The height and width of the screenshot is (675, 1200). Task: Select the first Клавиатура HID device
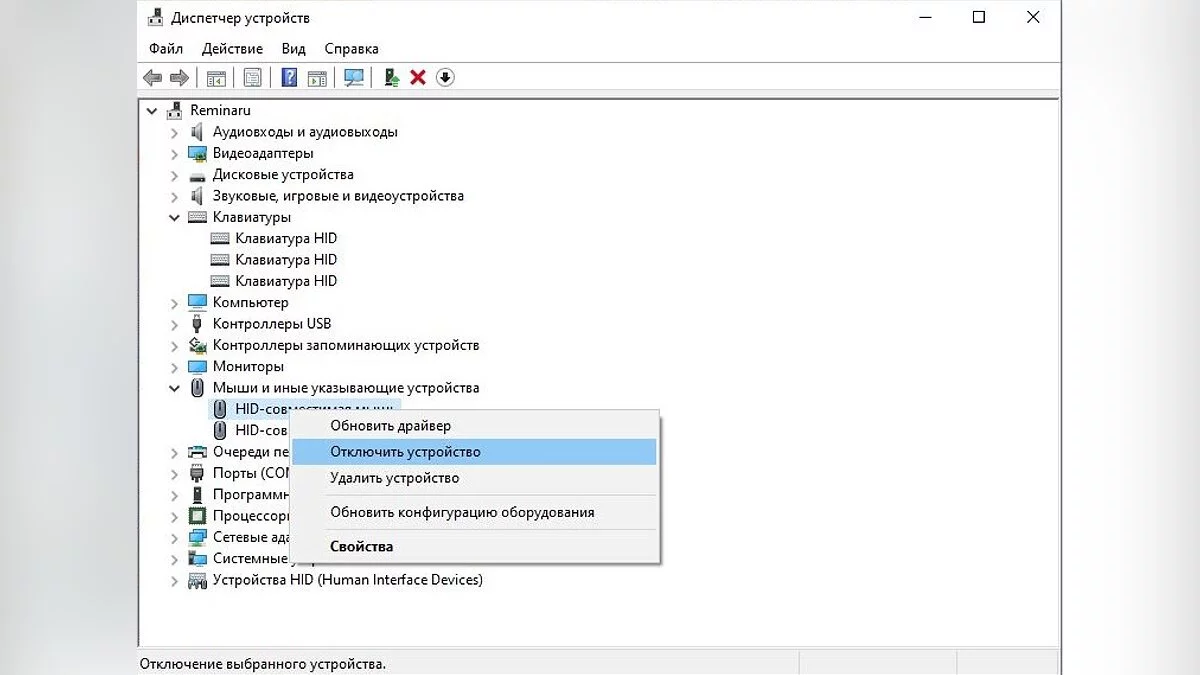286,238
